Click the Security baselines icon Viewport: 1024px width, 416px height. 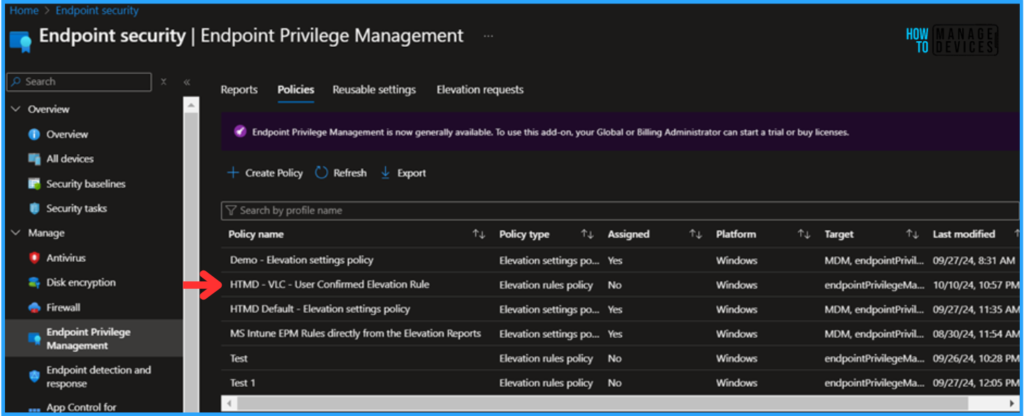coord(35,184)
